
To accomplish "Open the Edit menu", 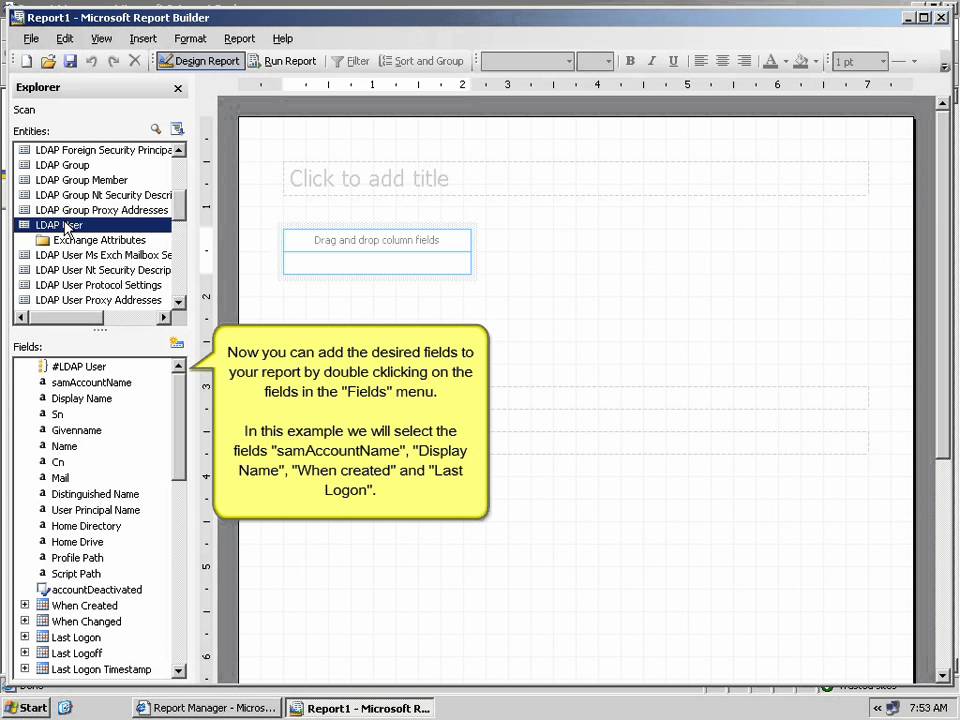I will [x=64, y=39].
